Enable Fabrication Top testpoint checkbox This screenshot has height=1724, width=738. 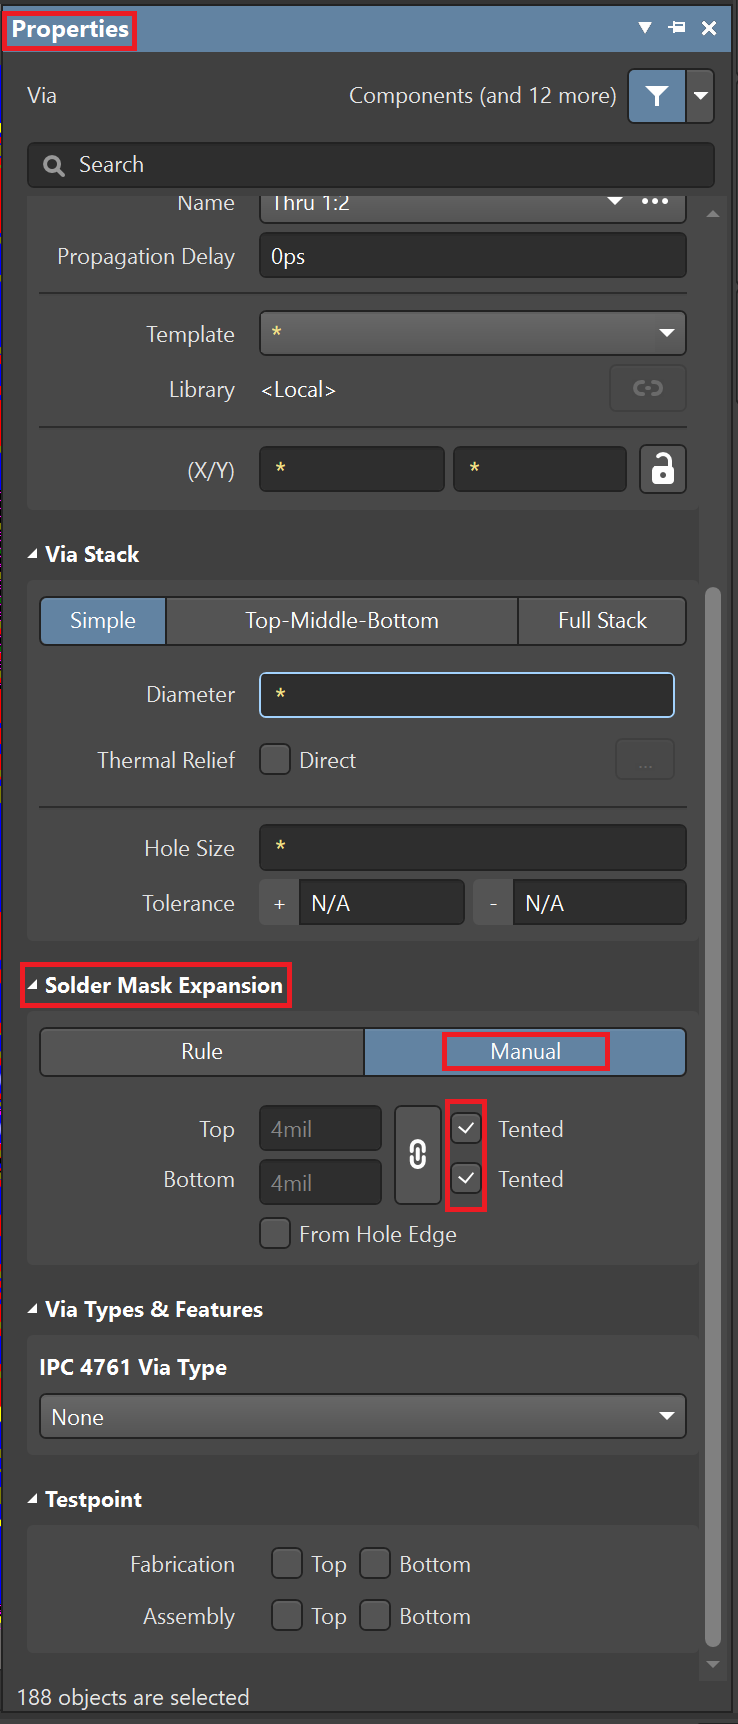[x=287, y=1563]
